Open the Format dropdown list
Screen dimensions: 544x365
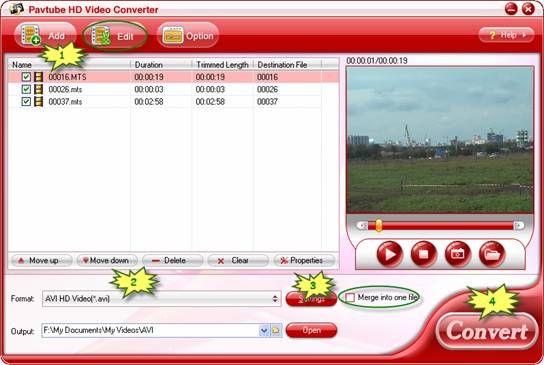click(x=162, y=298)
